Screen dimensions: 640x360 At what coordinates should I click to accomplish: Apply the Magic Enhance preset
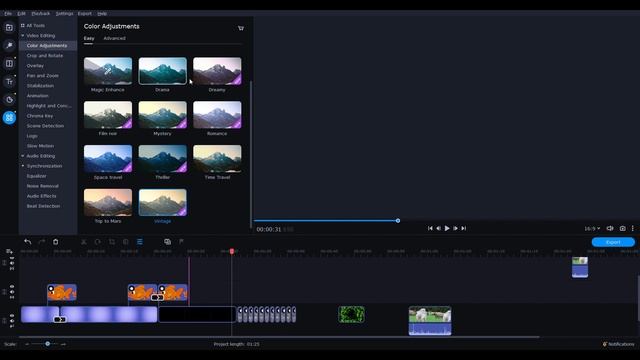pyautogui.click(x=108, y=71)
